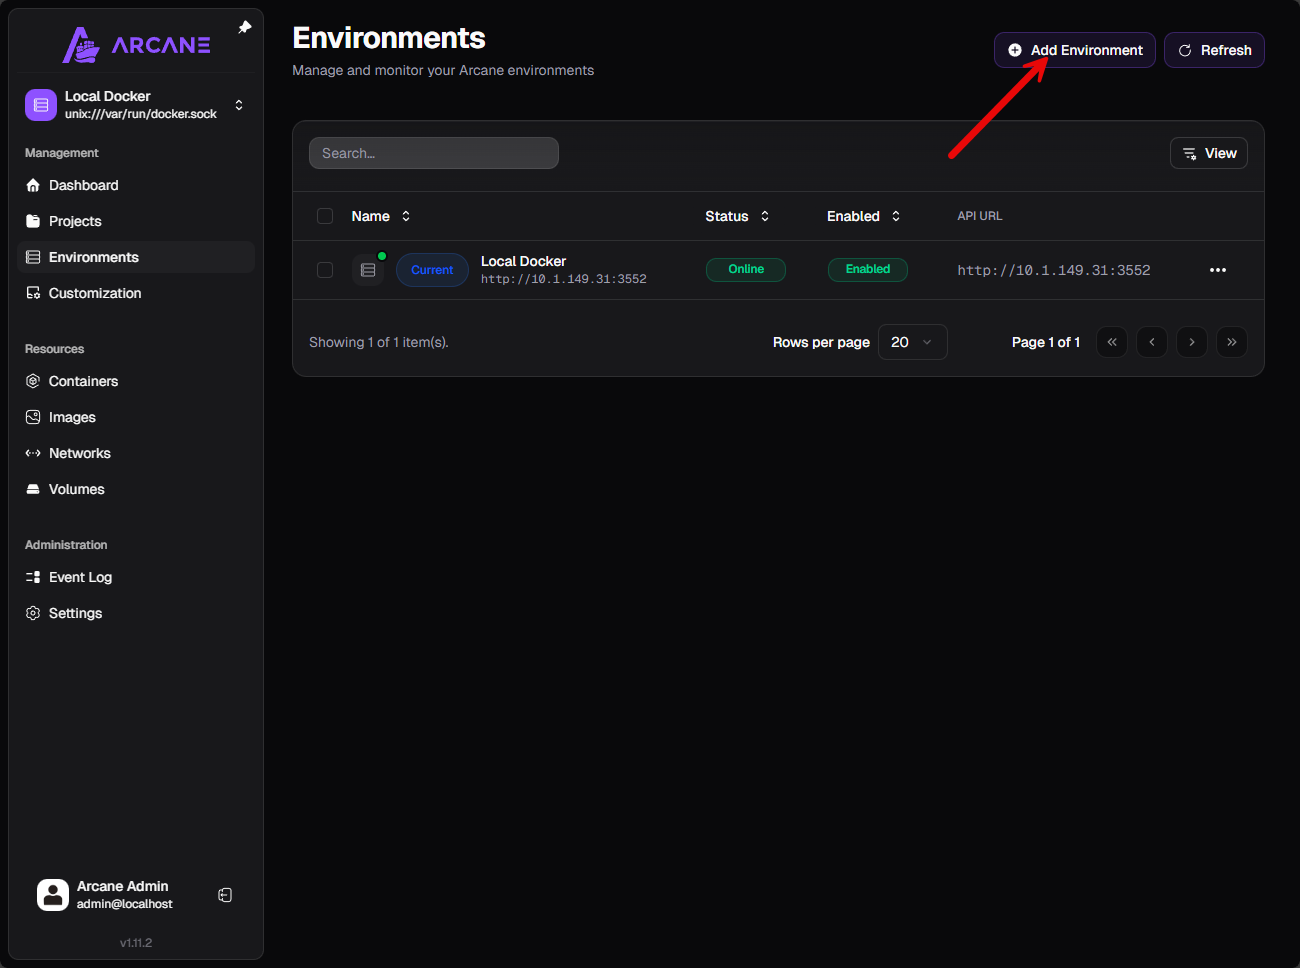This screenshot has height=968, width=1300.
Task: Check the Local Docker row checkbox
Action: pos(325,270)
